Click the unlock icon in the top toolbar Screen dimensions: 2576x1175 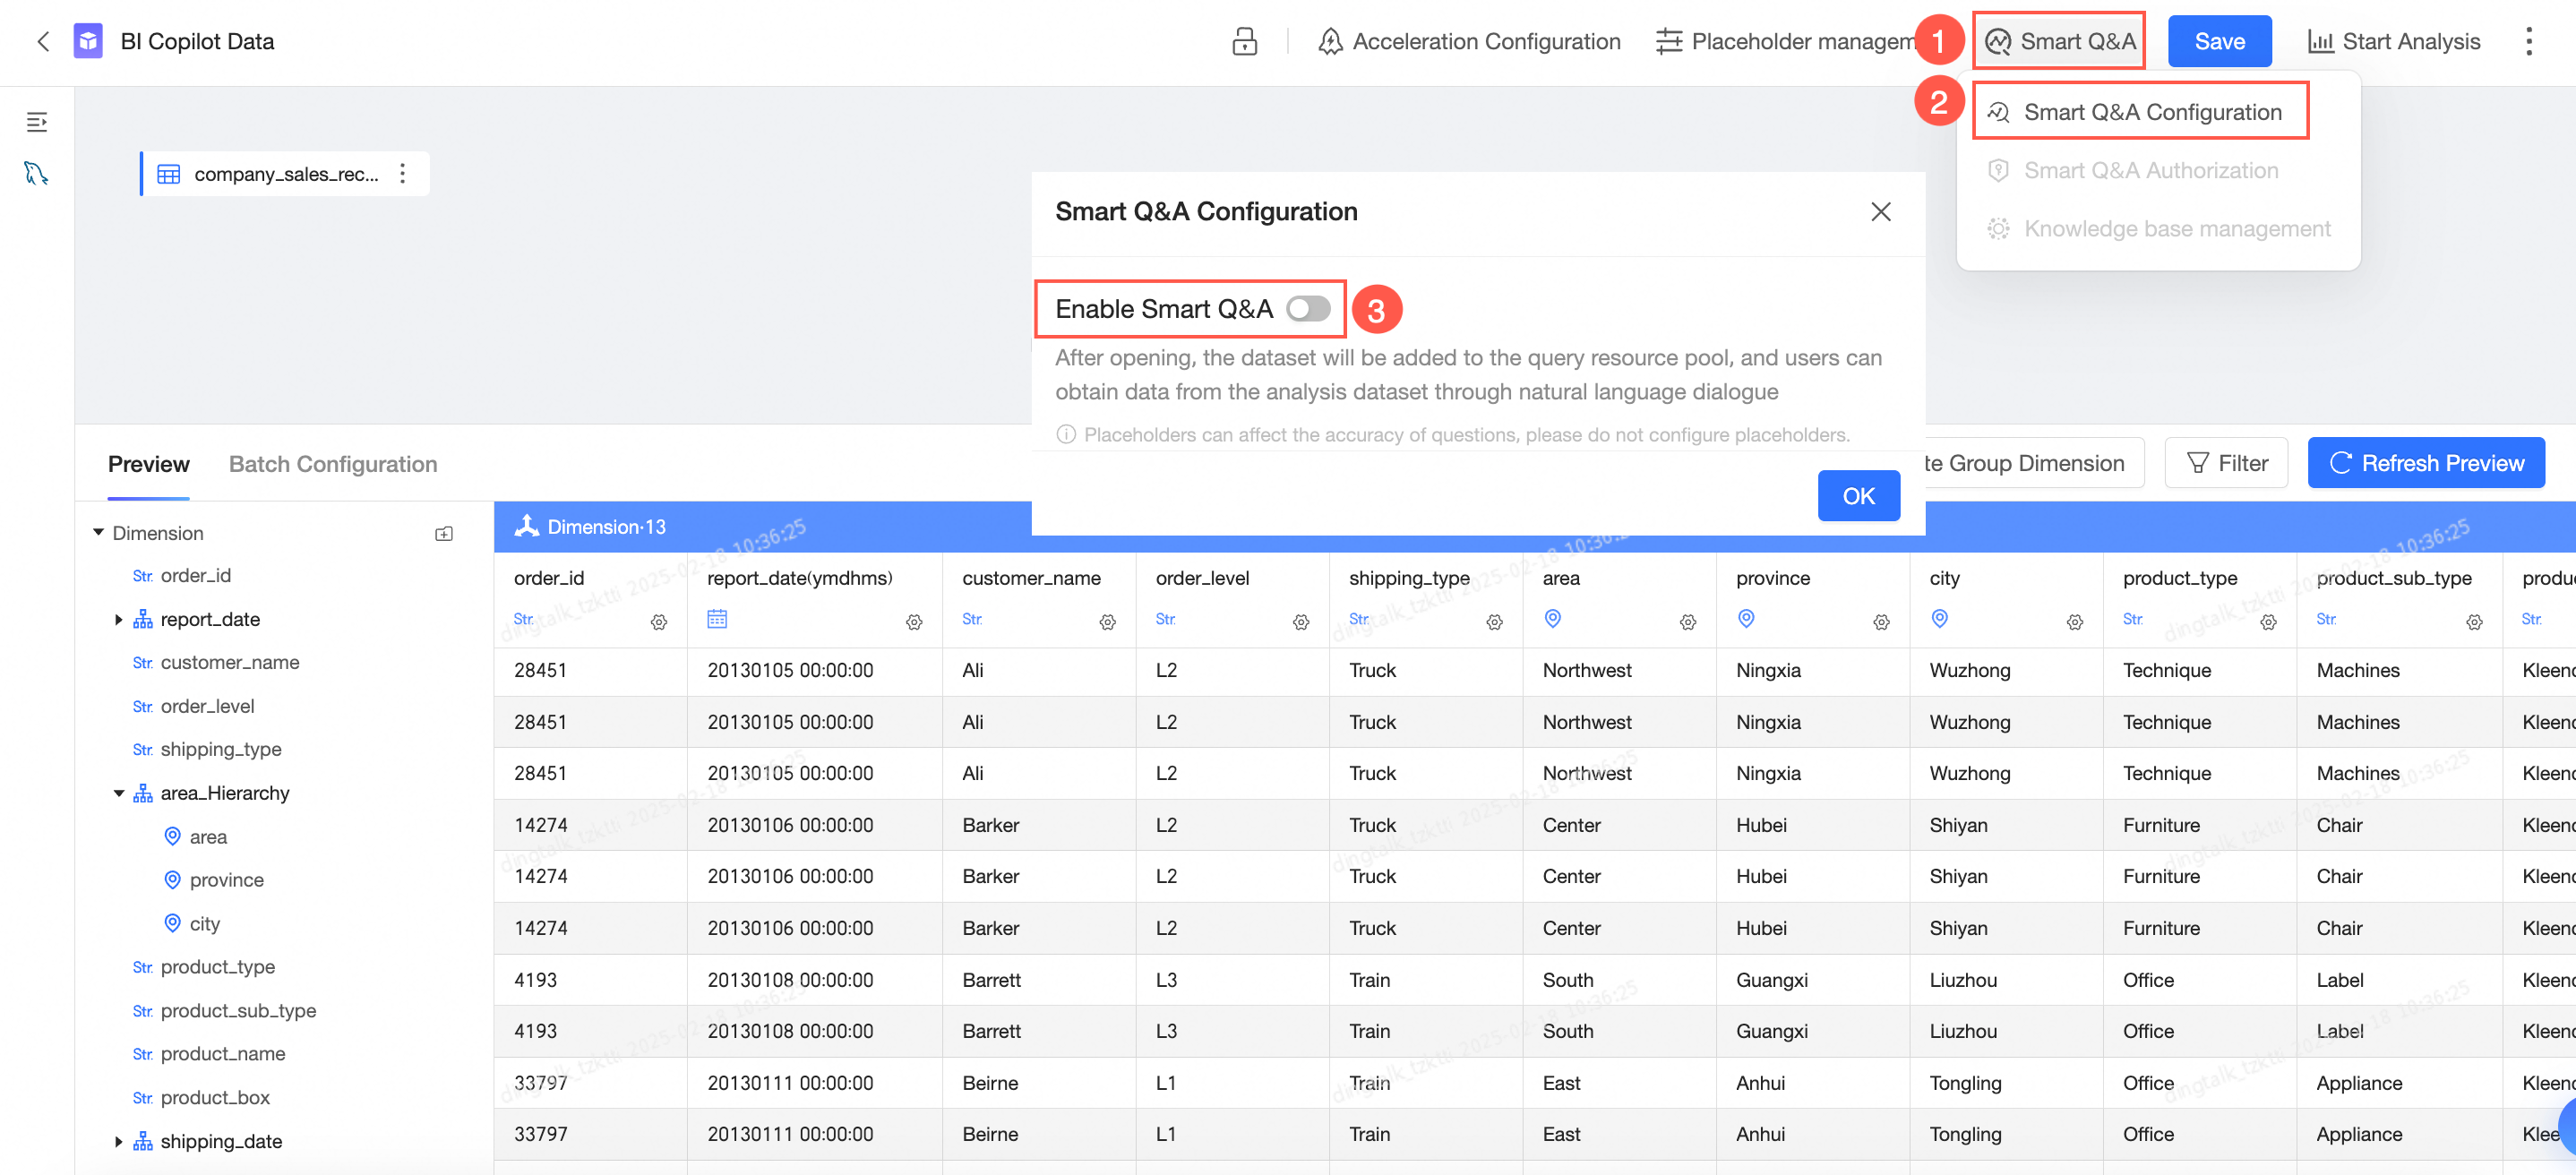(1243, 41)
